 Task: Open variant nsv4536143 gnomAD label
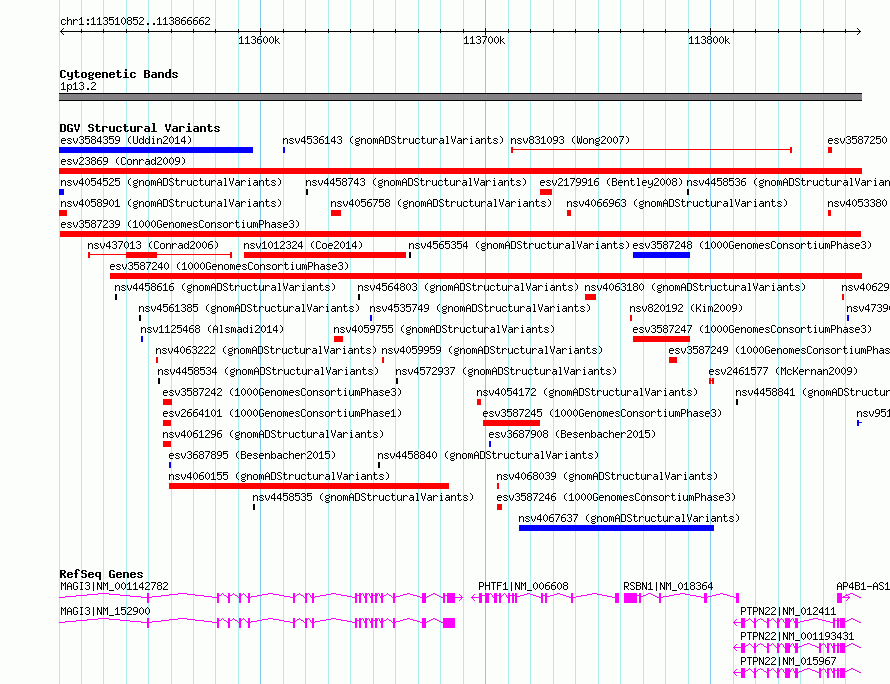point(393,140)
